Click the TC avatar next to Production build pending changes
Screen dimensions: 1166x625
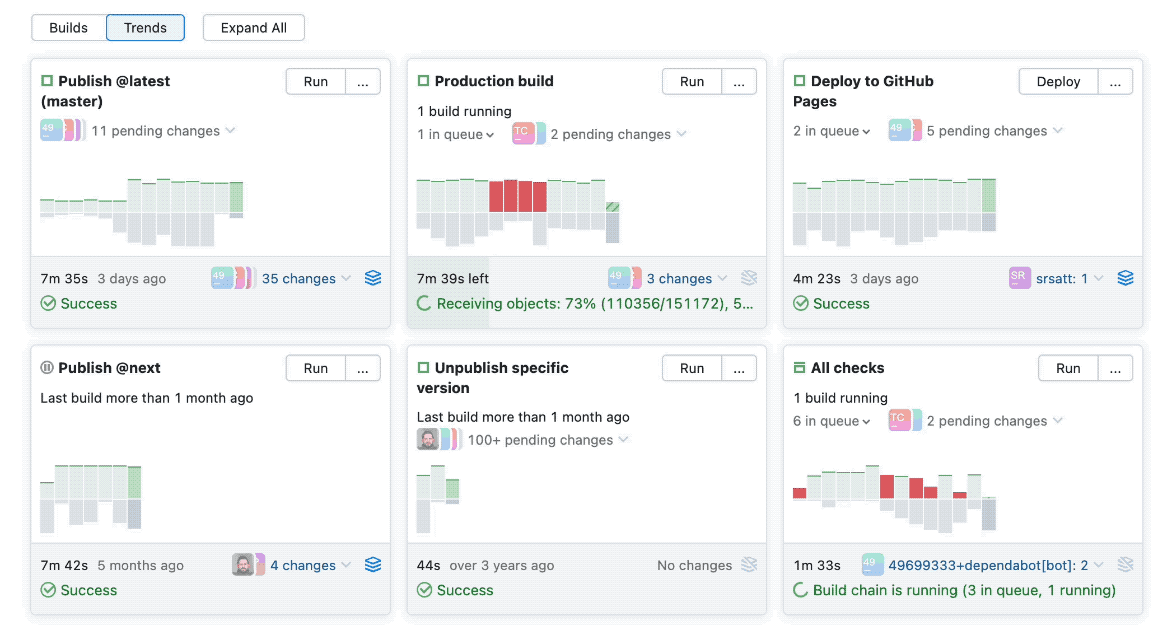(525, 133)
